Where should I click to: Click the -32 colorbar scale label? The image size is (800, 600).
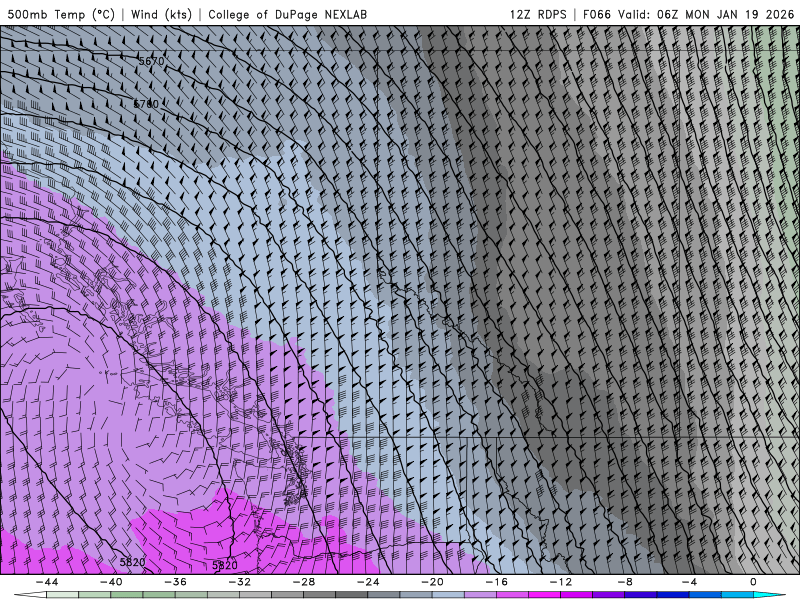(x=240, y=582)
